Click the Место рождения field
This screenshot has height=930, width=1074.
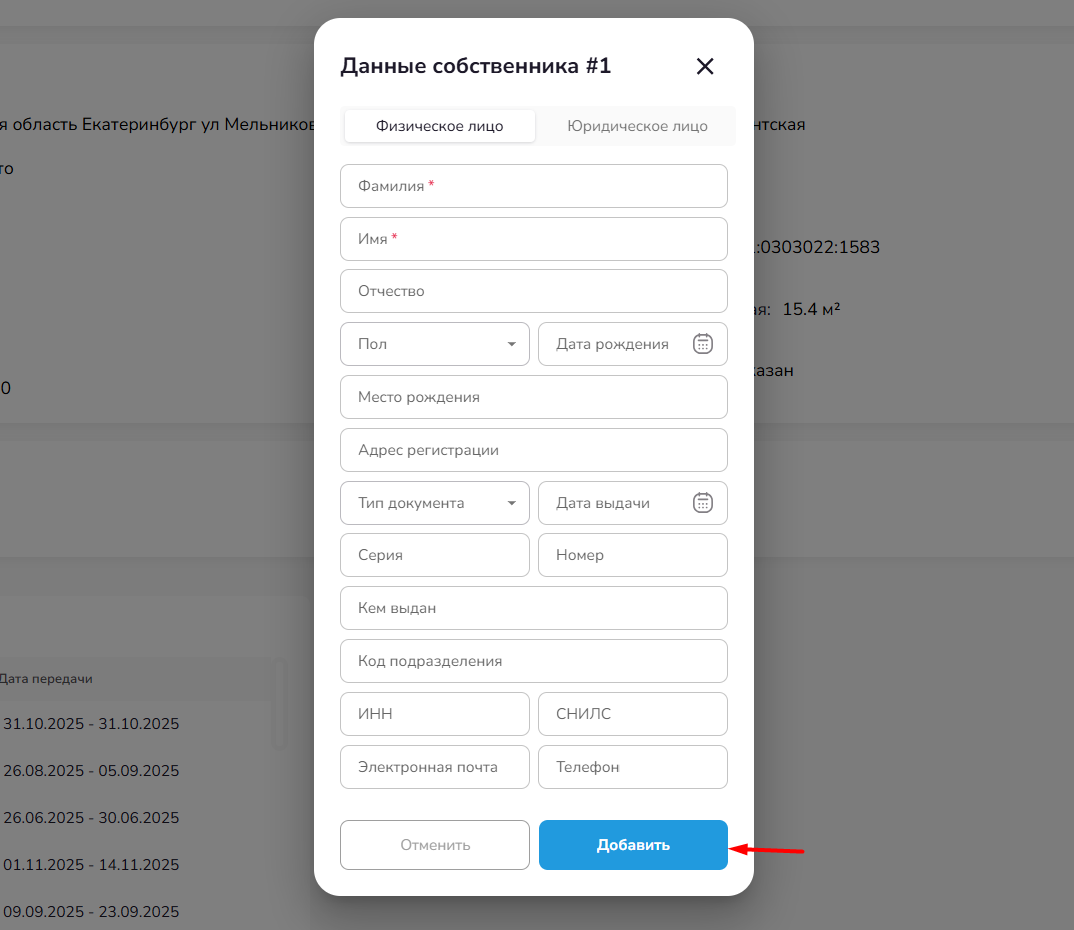click(534, 397)
